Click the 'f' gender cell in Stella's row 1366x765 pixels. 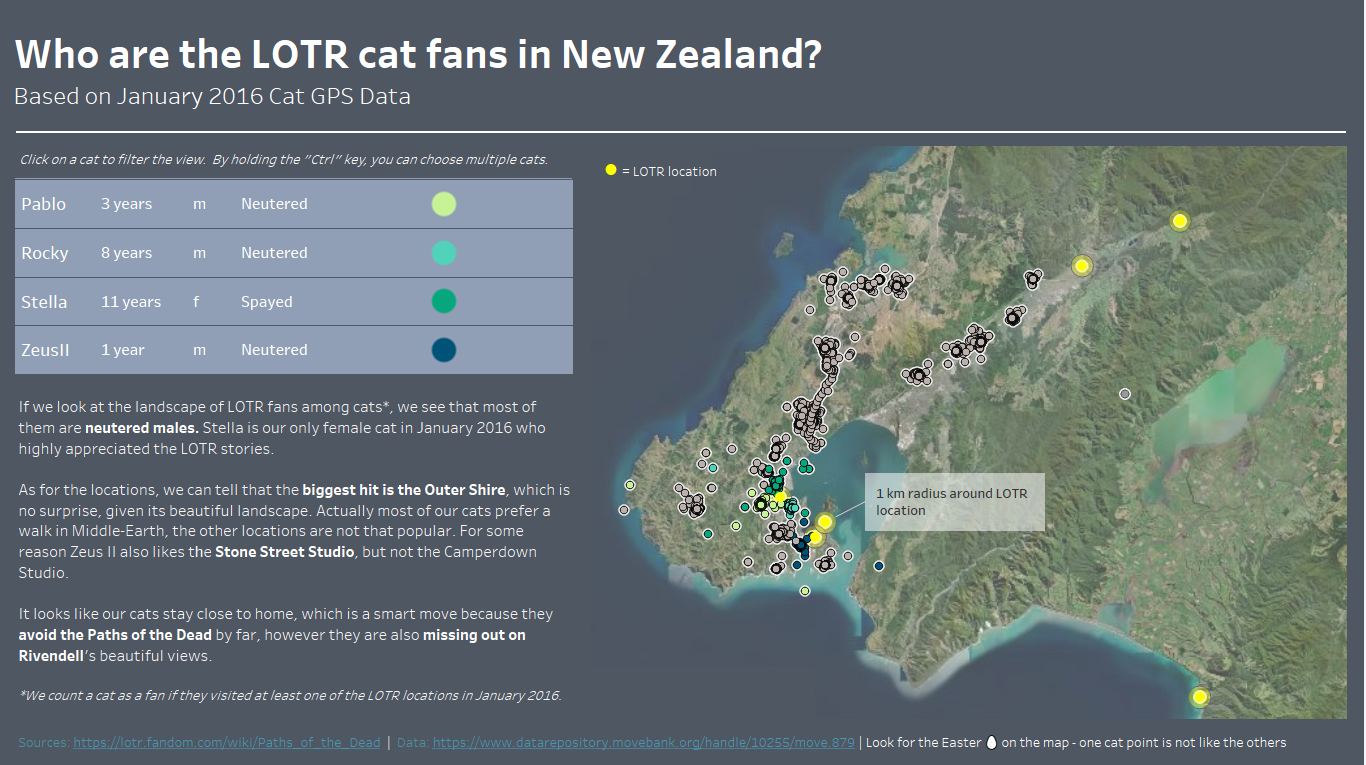point(196,302)
